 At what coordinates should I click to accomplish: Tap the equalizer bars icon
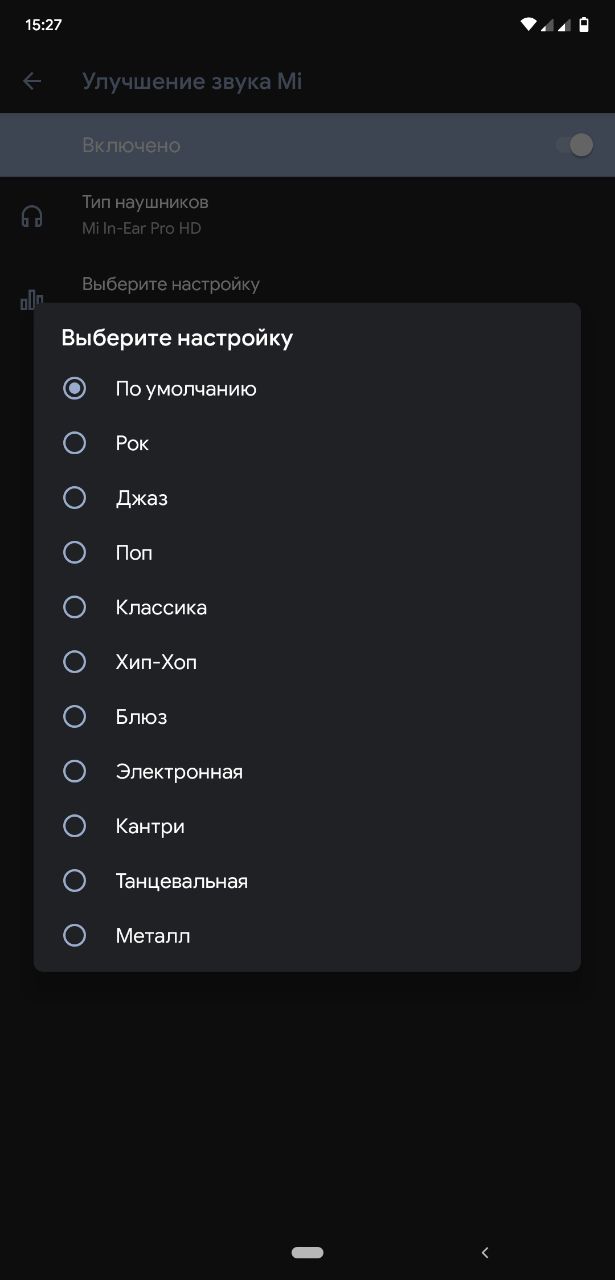point(32,299)
